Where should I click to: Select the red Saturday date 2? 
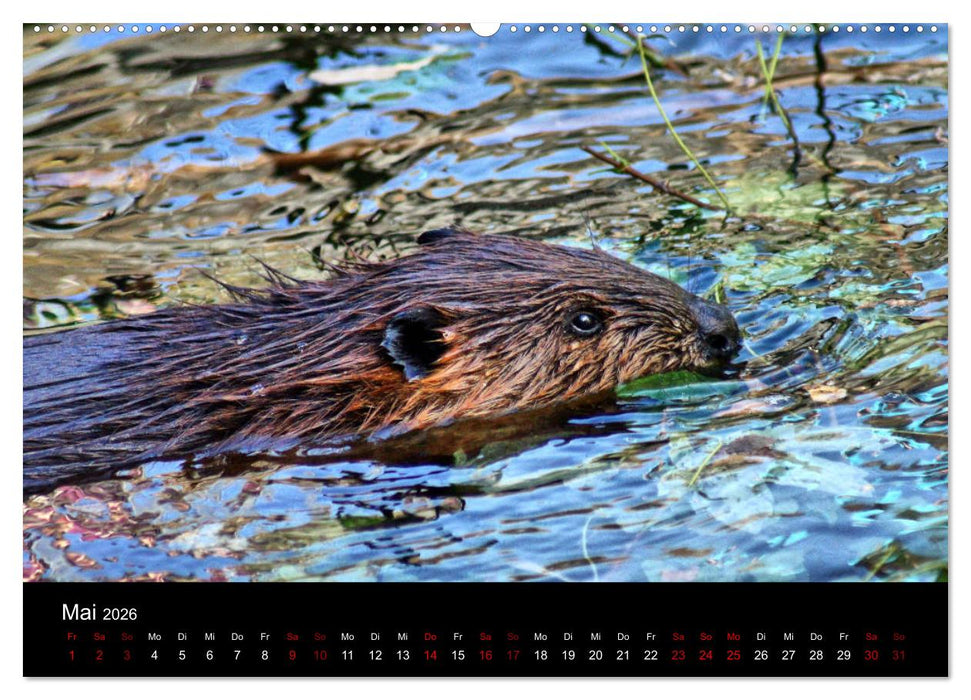tap(98, 655)
